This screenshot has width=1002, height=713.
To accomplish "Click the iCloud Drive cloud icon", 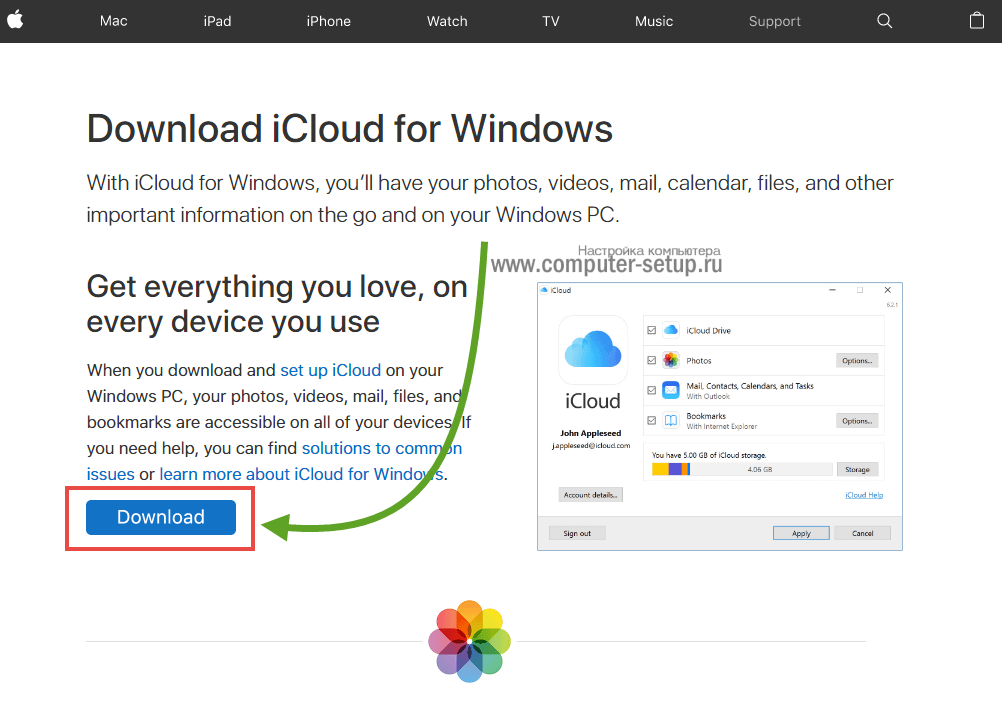I will tap(671, 330).
